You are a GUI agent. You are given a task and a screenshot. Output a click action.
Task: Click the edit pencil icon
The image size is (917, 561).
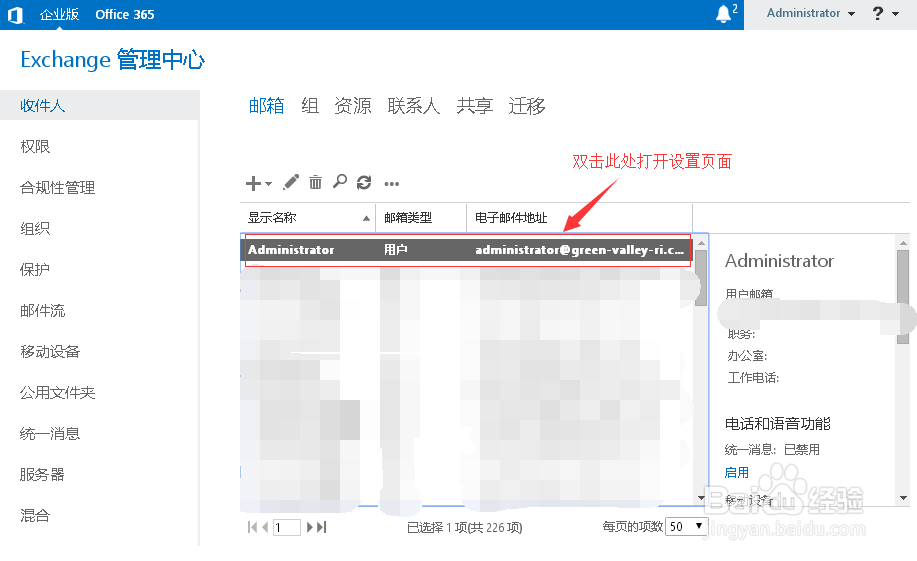click(x=291, y=183)
